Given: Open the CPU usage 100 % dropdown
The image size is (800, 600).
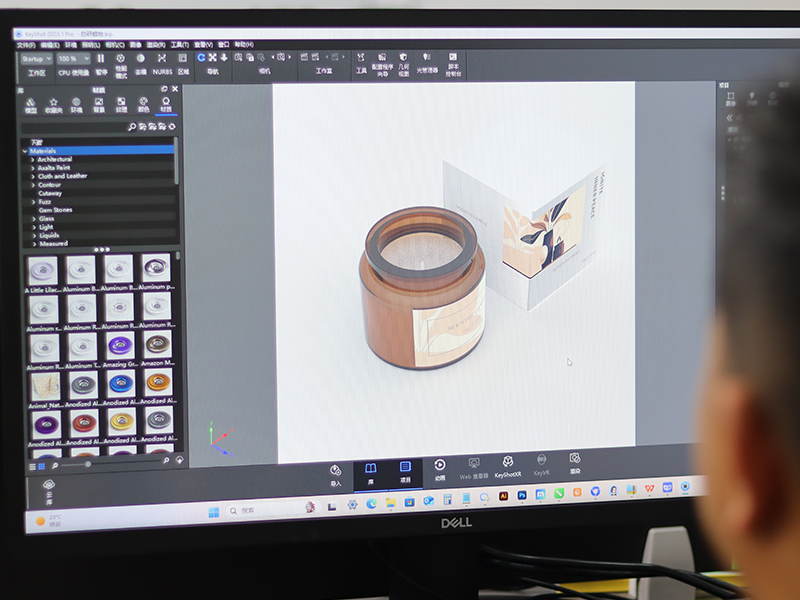Looking at the screenshot, I should (x=73, y=59).
